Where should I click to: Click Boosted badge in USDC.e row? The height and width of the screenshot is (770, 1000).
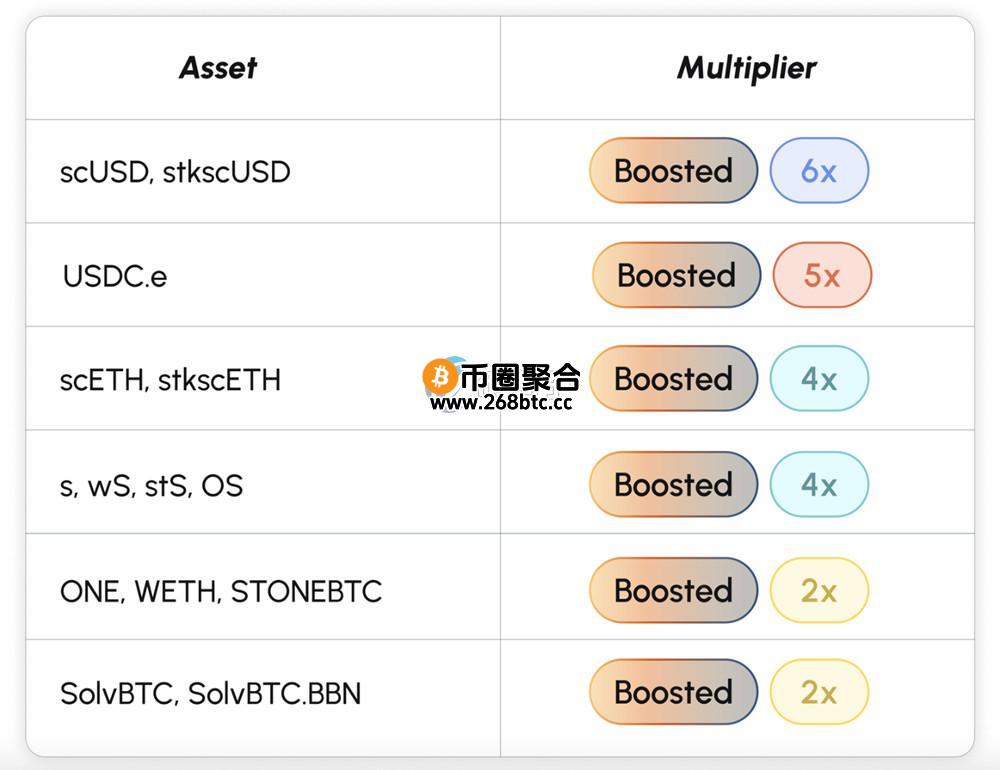[677, 275]
